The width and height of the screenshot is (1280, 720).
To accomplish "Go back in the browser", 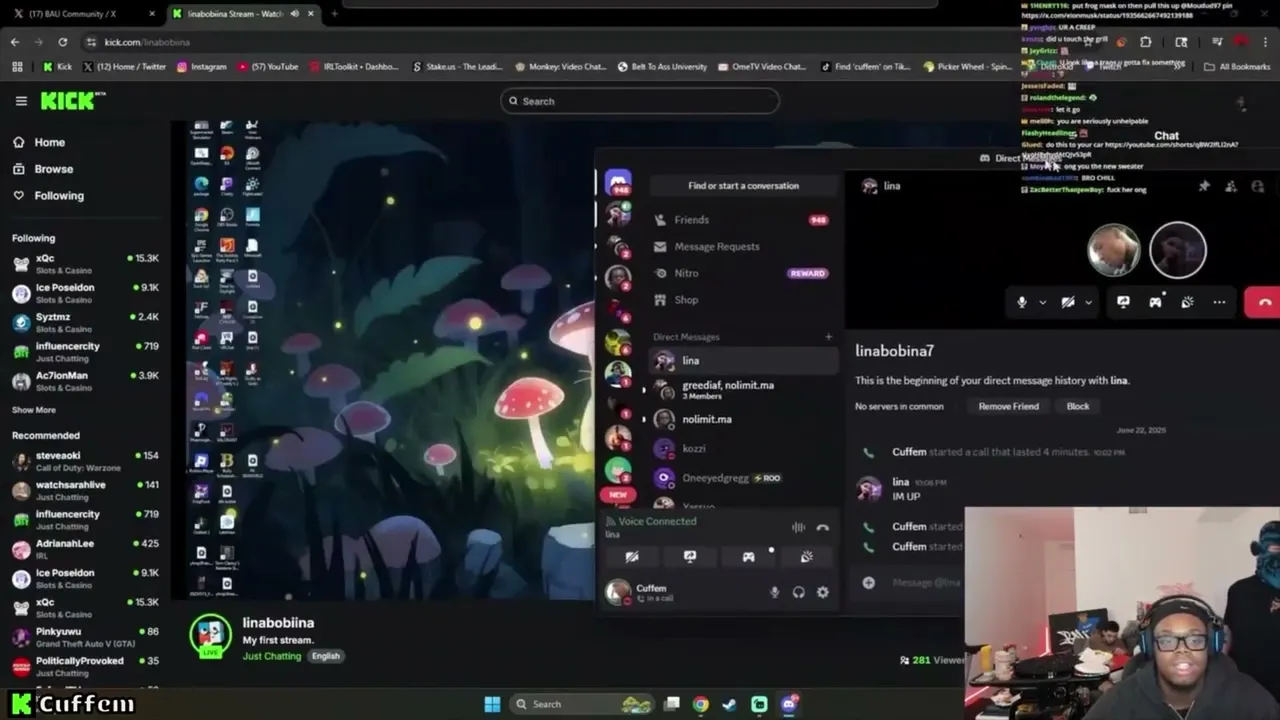I will click(x=15, y=42).
